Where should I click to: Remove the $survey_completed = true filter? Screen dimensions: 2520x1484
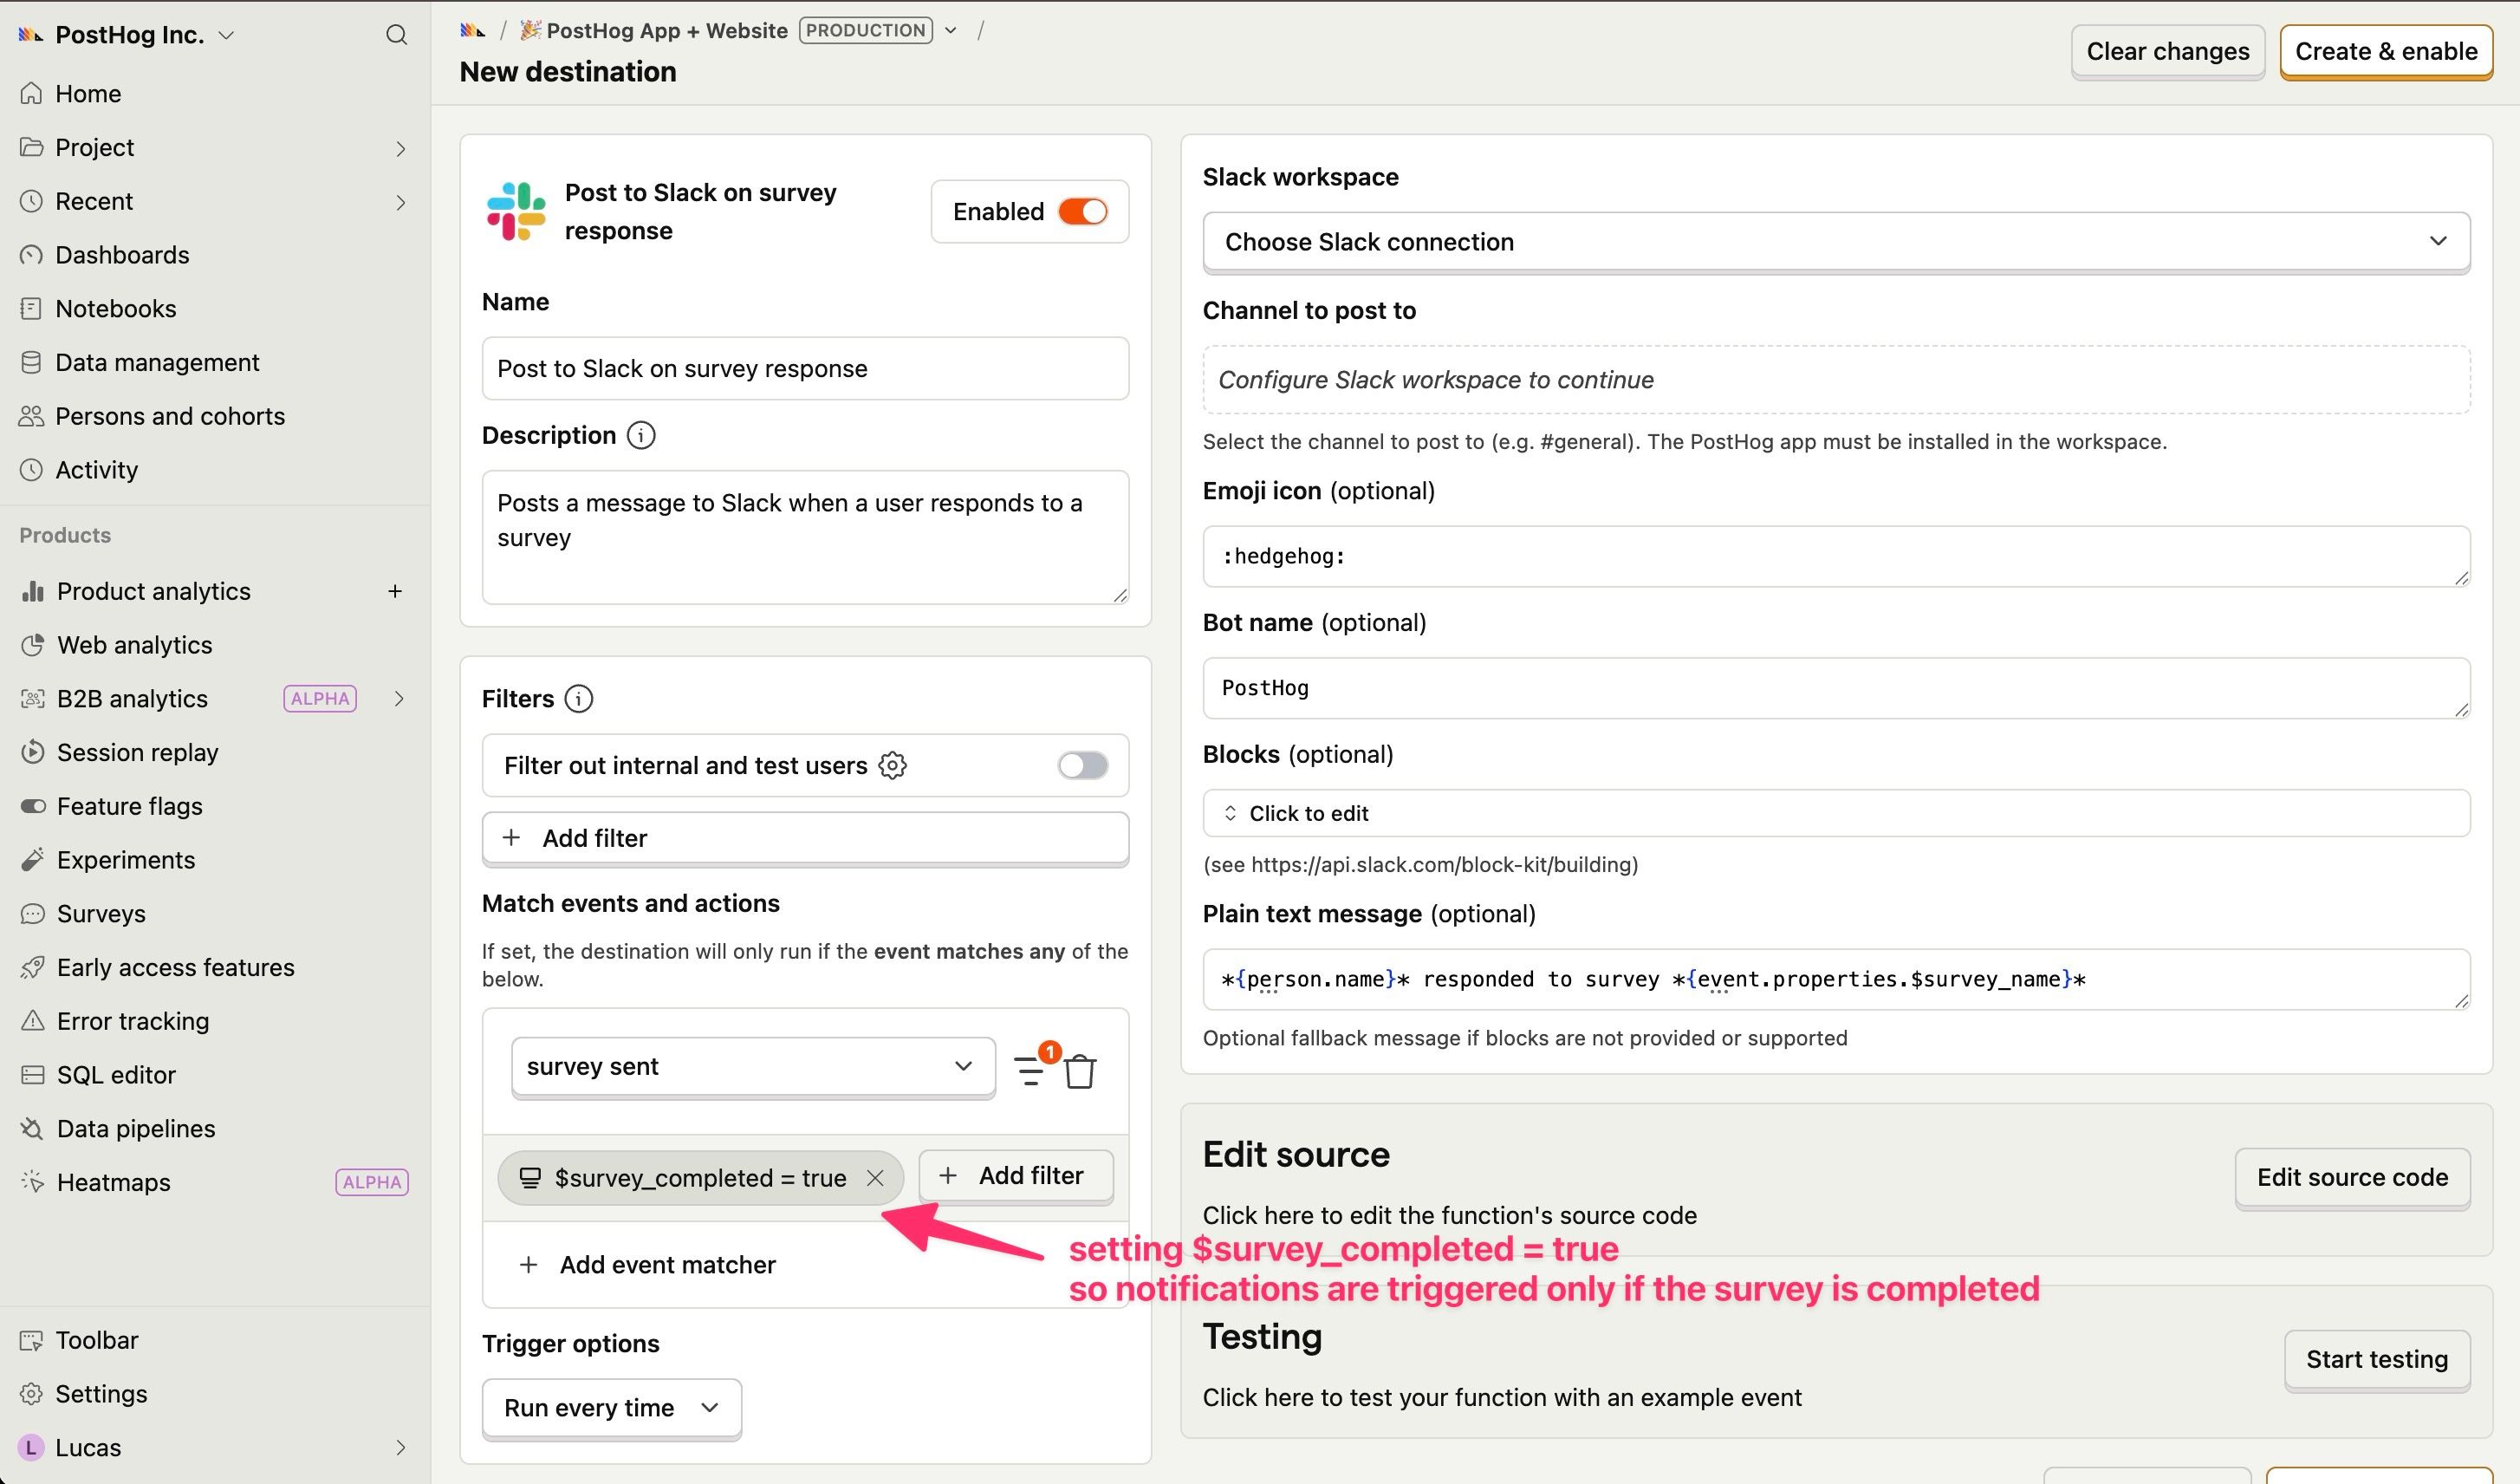point(875,1178)
